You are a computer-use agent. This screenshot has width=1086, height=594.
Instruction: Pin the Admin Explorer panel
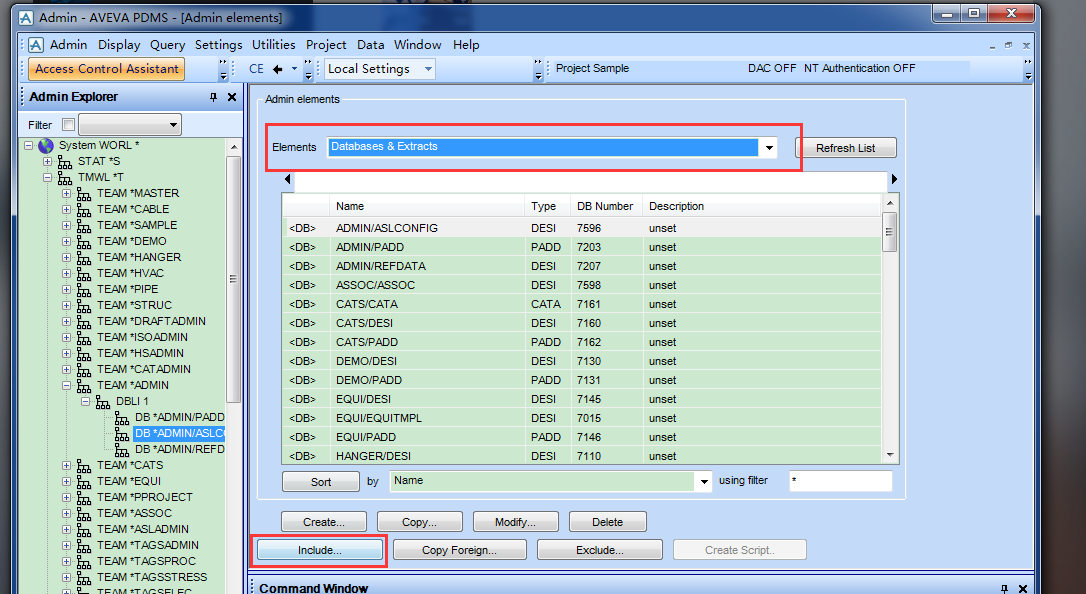pos(213,97)
